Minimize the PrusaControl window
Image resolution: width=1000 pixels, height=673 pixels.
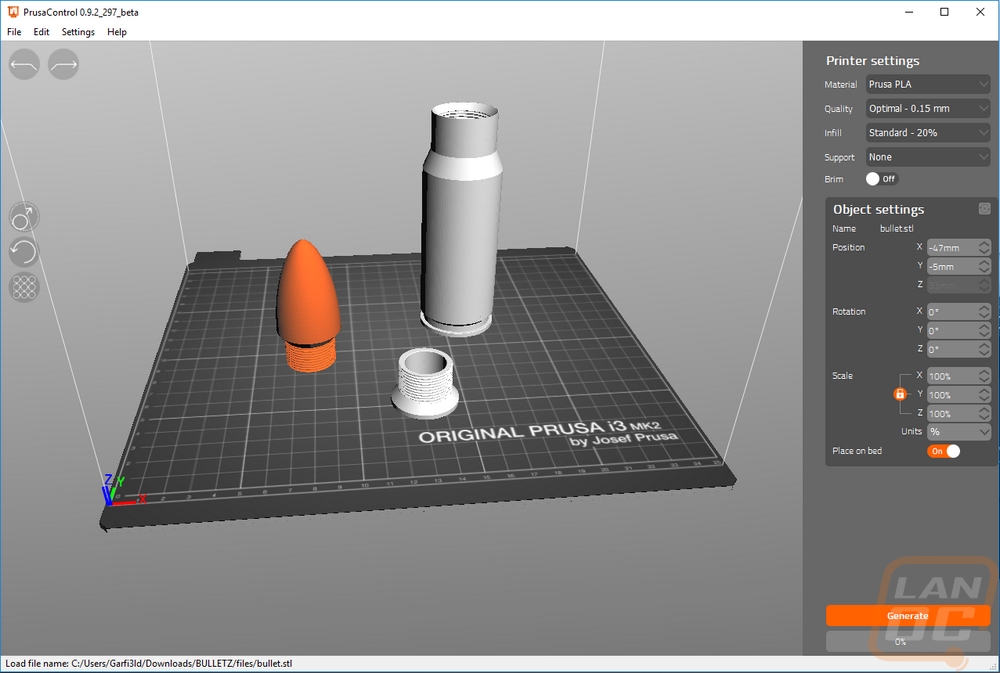point(909,12)
